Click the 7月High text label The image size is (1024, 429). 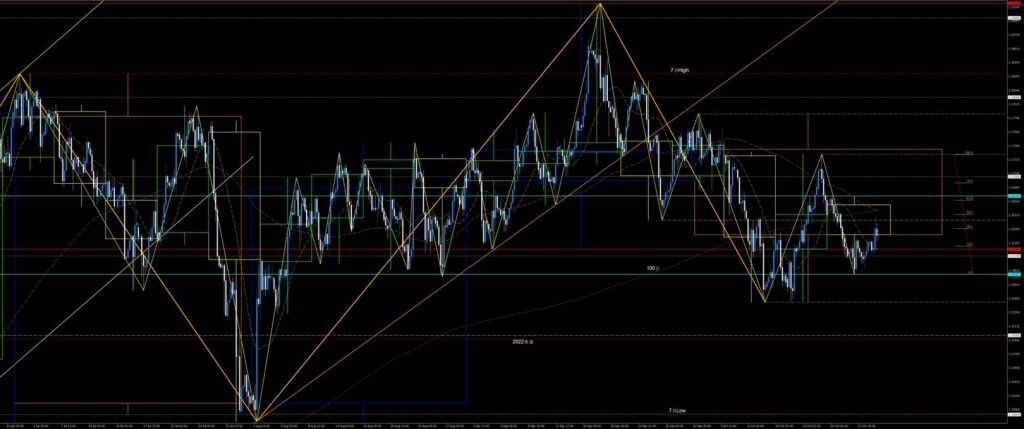679,70
